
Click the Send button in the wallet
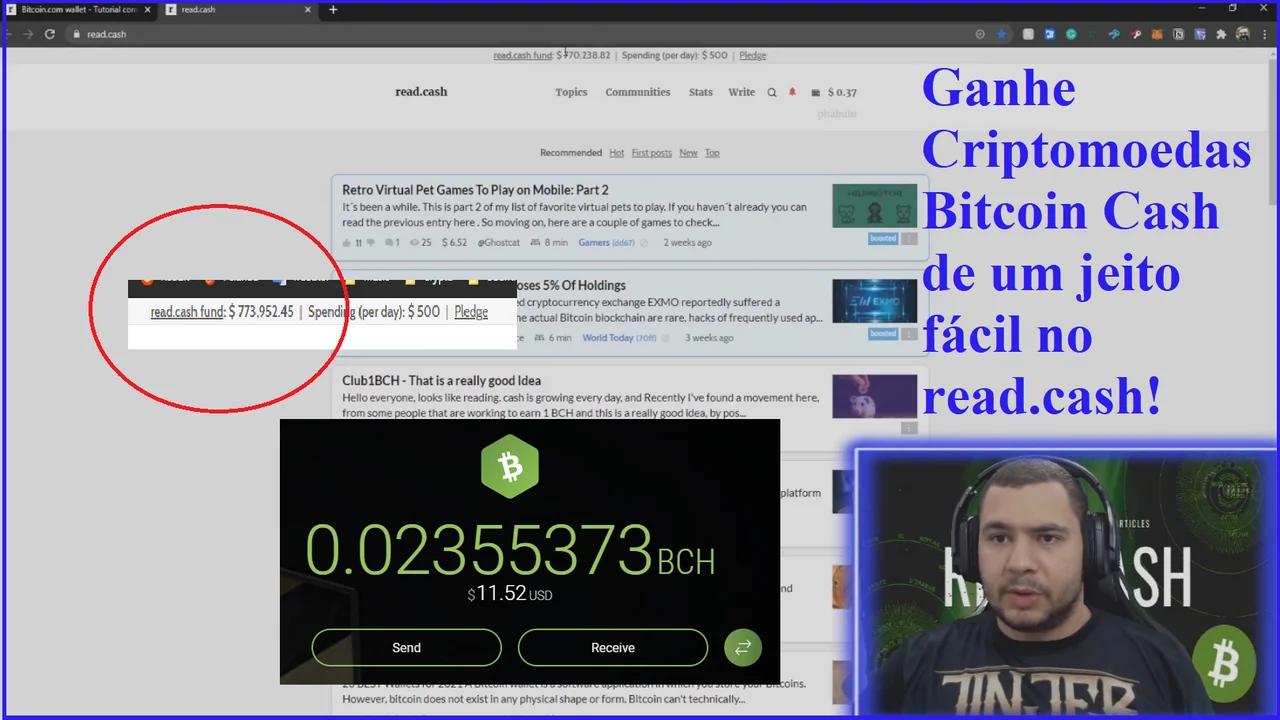[406, 647]
